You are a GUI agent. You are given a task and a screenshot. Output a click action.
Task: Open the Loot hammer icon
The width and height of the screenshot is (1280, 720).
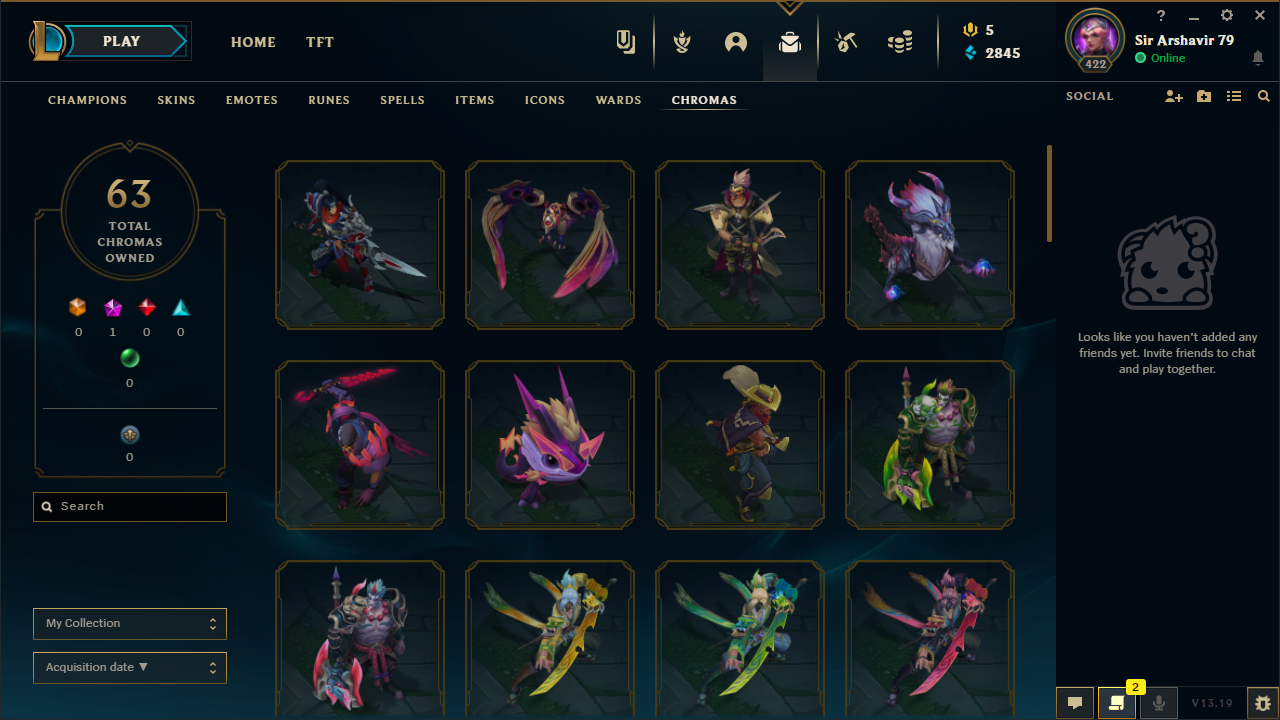(846, 42)
